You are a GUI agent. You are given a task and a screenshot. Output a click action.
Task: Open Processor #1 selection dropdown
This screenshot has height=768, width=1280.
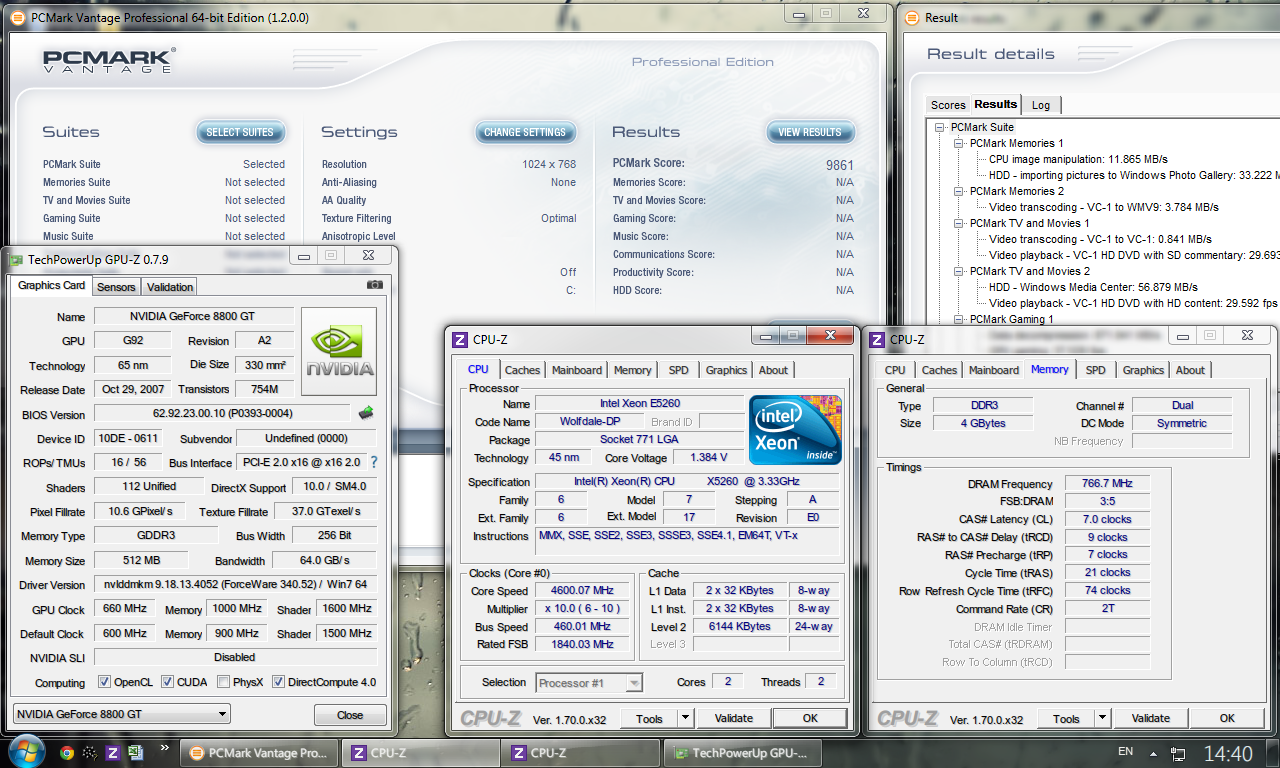pos(588,683)
